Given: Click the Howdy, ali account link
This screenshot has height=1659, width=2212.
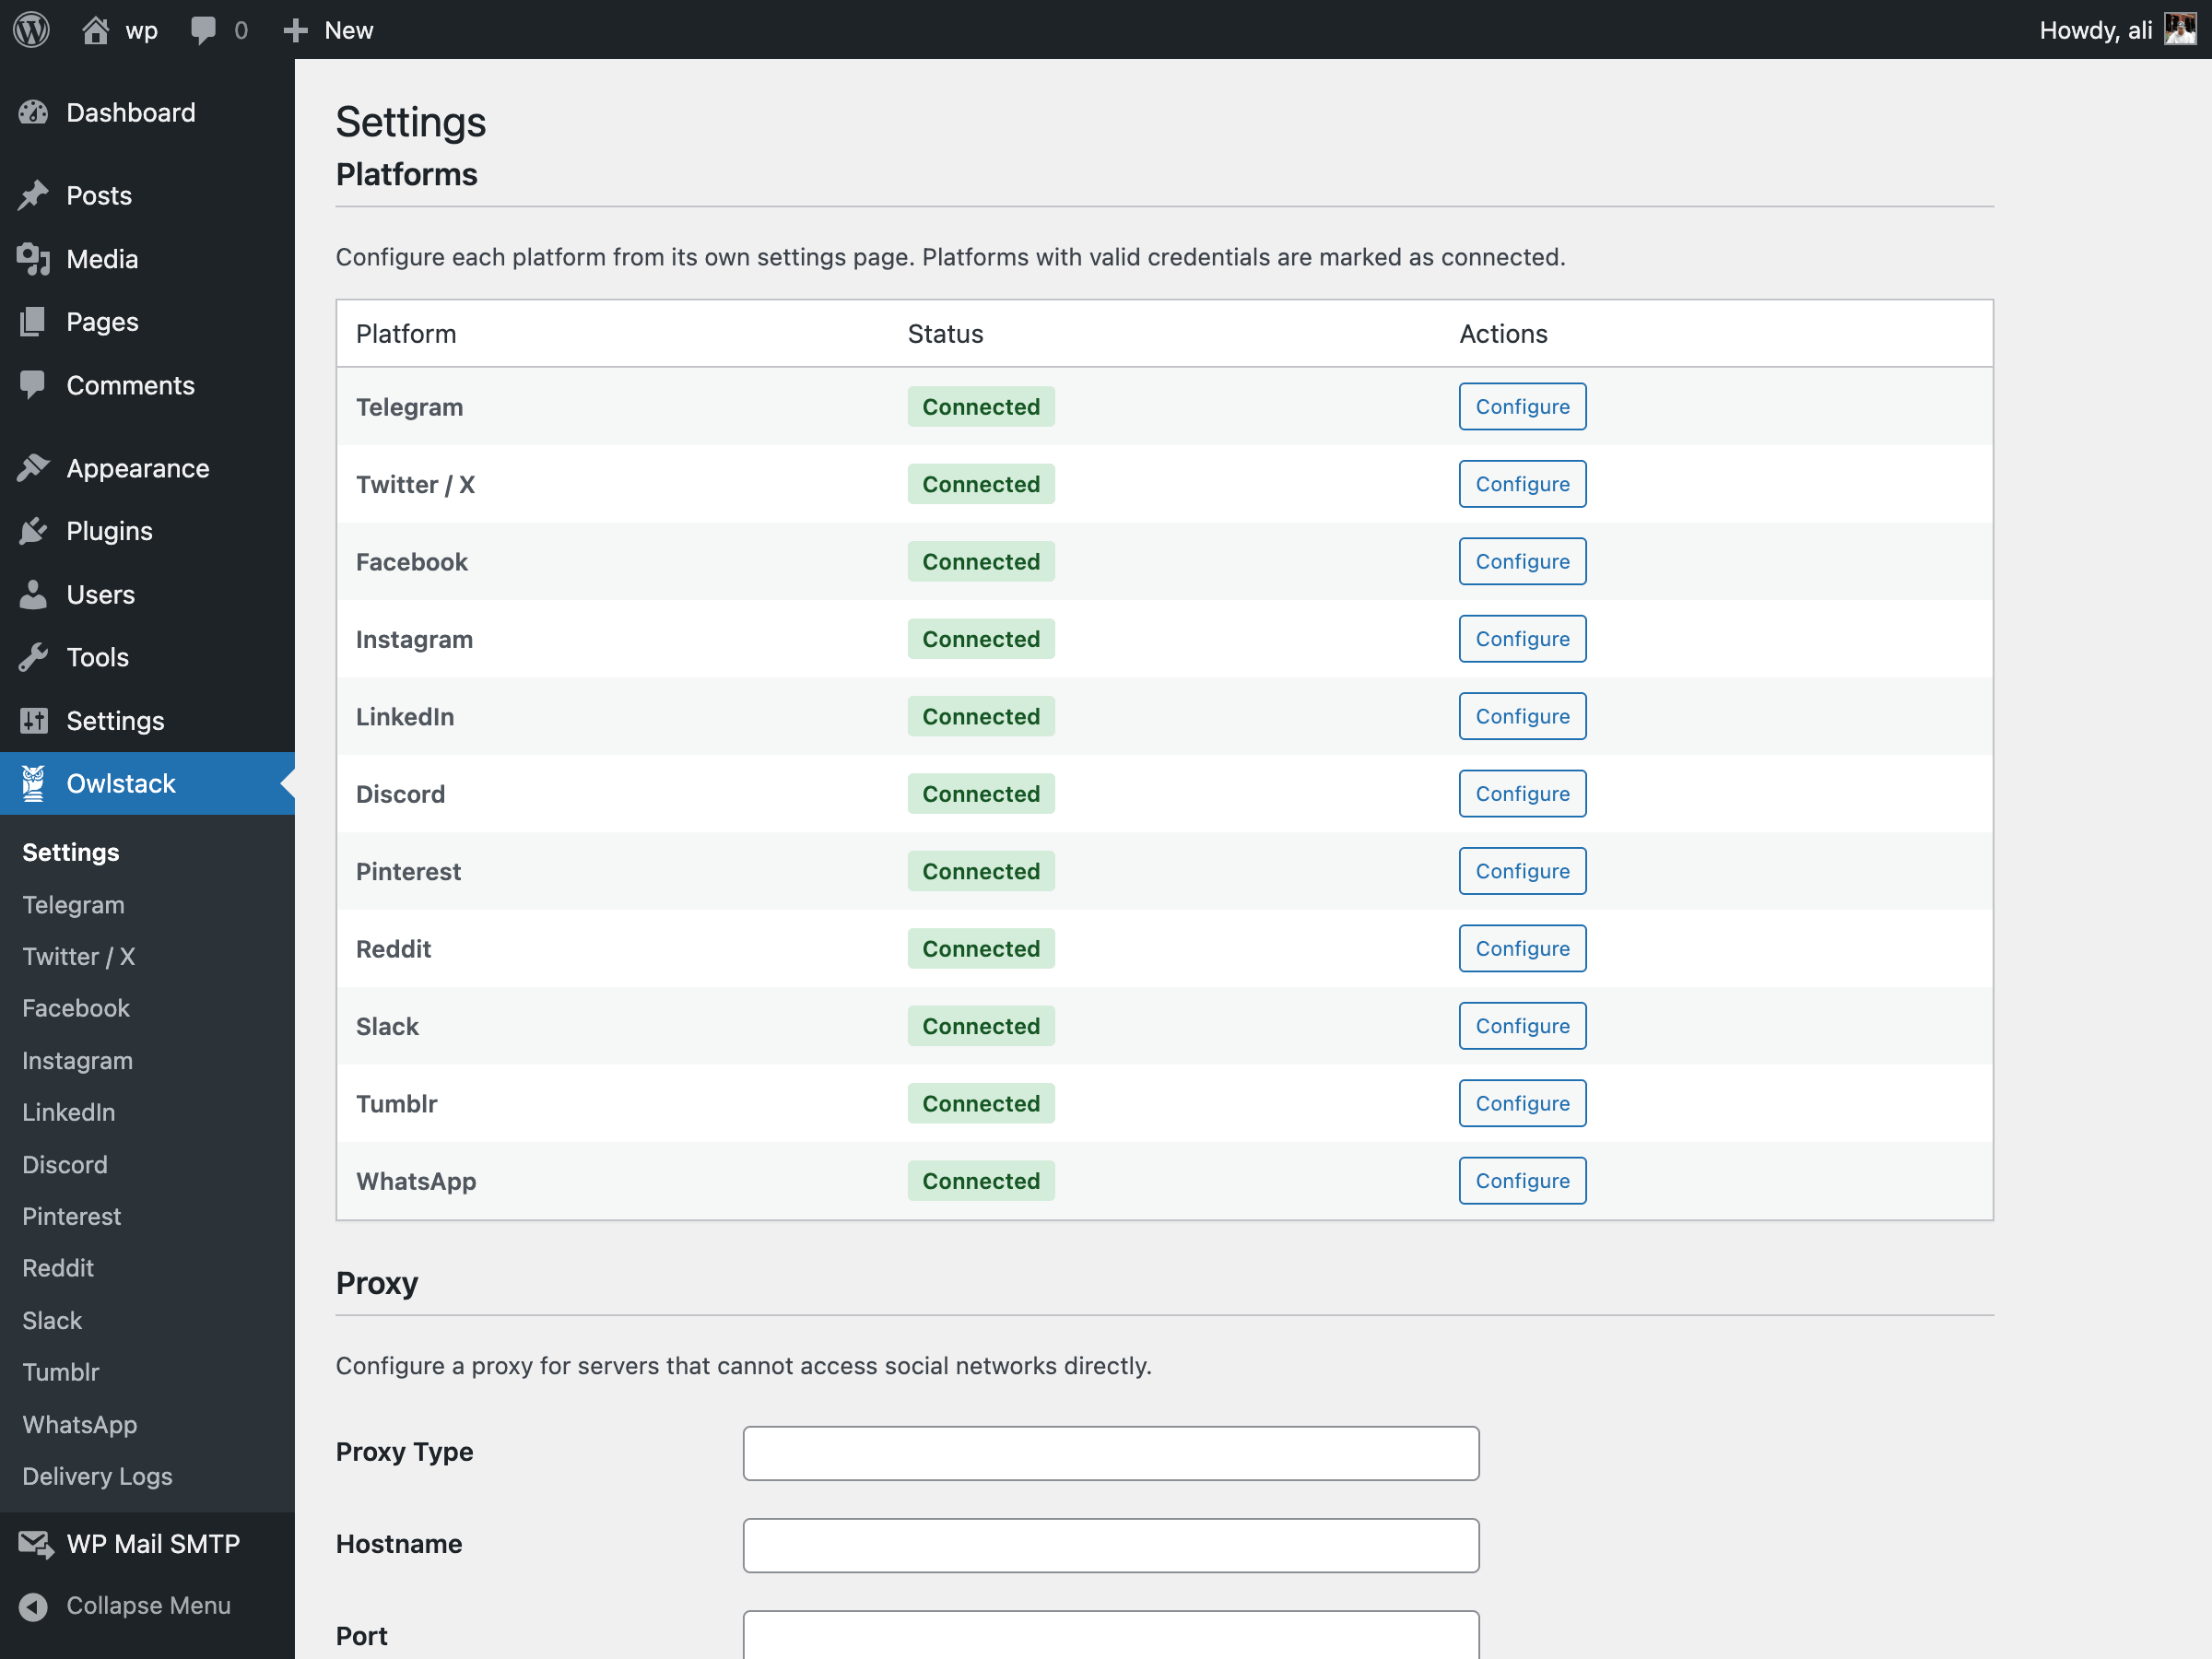Looking at the screenshot, I should point(2095,30).
